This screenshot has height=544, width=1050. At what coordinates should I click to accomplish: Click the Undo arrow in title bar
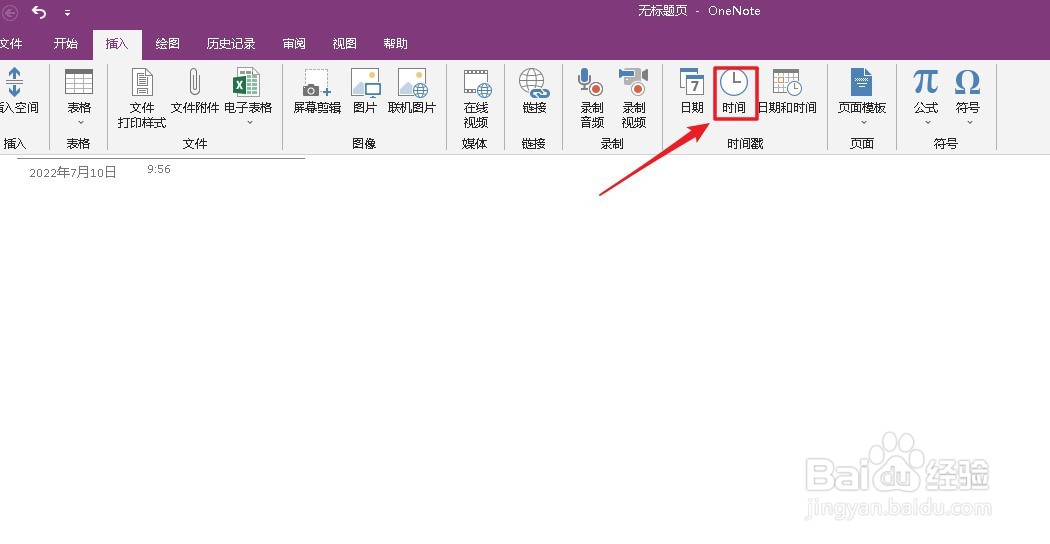(39, 11)
